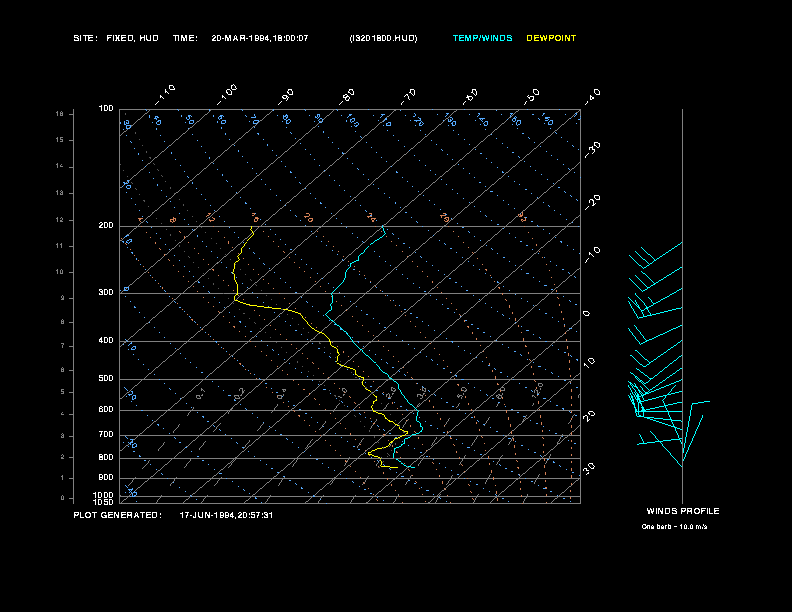Click the -20 temperature label on right edge
The width and height of the screenshot is (792, 612).
click(x=593, y=202)
